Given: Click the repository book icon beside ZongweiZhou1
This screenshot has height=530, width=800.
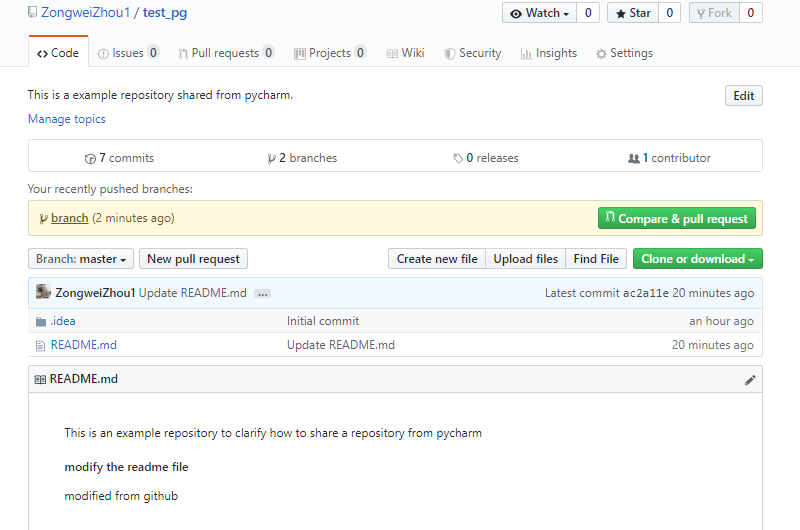Looking at the screenshot, I should point(32,12).
